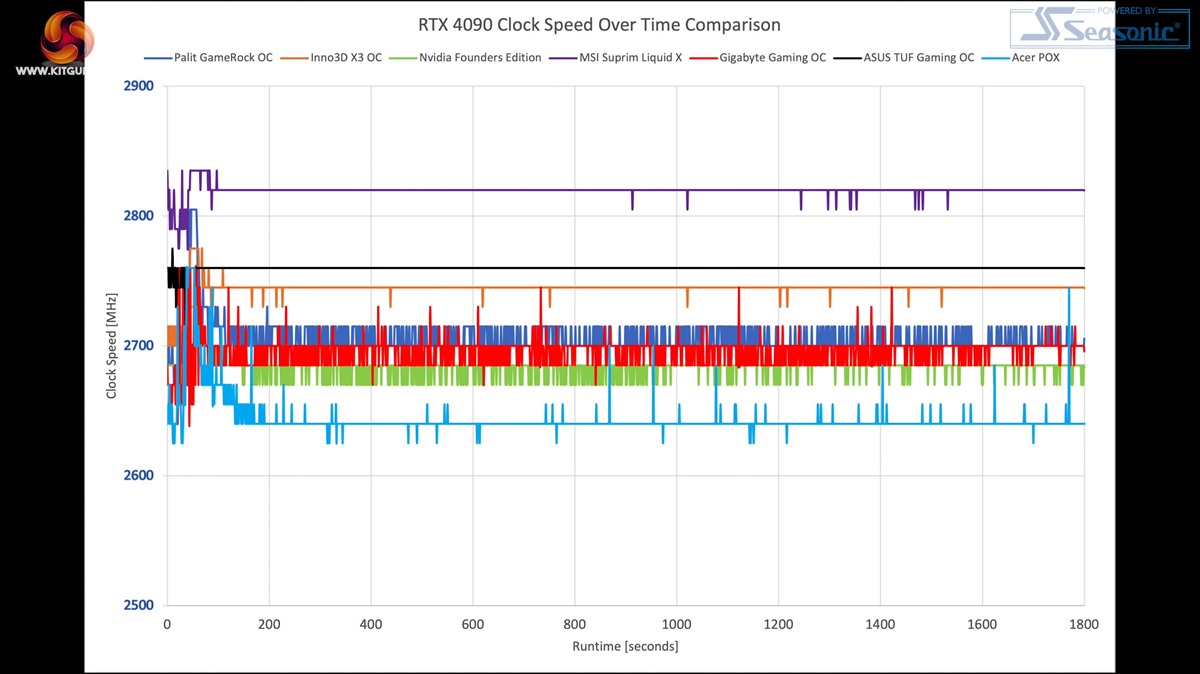
Task: Click the 600 x-axis tick label
Action: (473, 624)
